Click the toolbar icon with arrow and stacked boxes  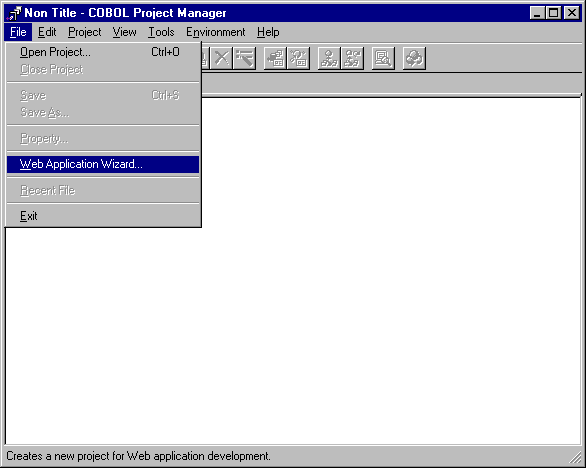[x=275, y=58]
